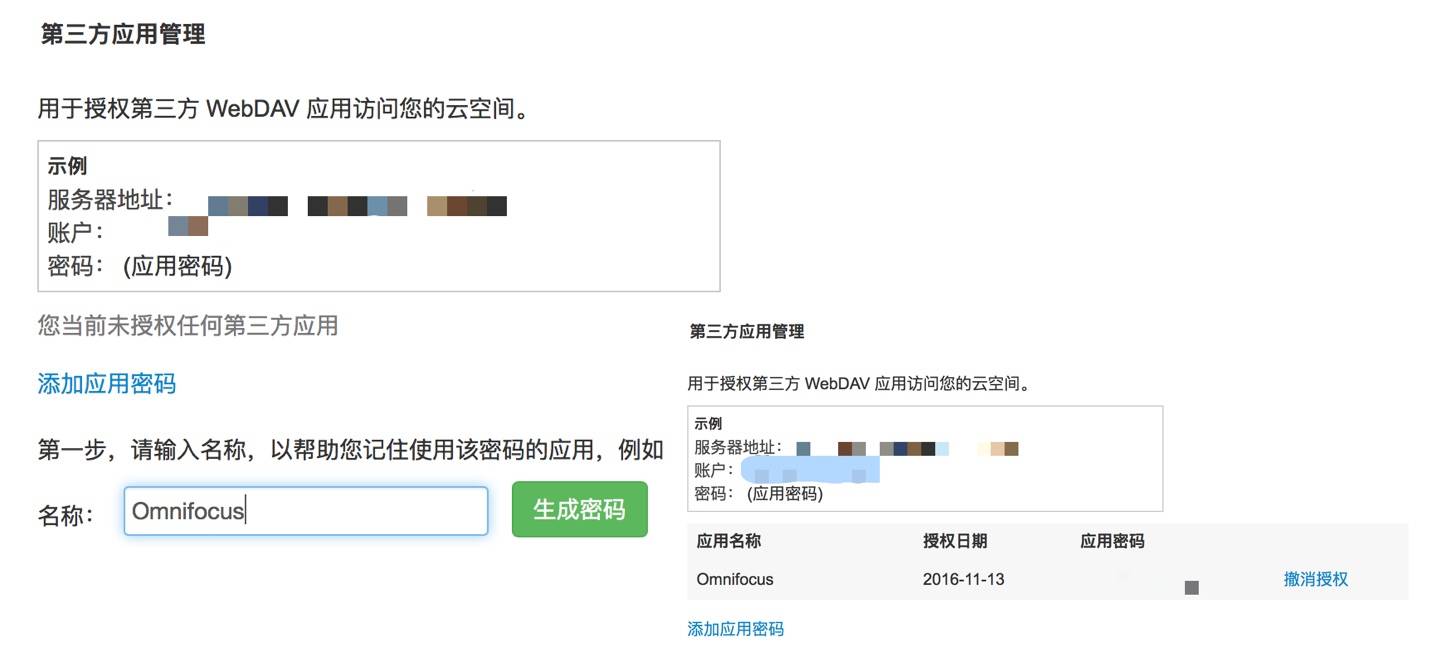Click the 您当前未授权任何第三方应用 notice text
1434x658 pixels.
[187, 325]
